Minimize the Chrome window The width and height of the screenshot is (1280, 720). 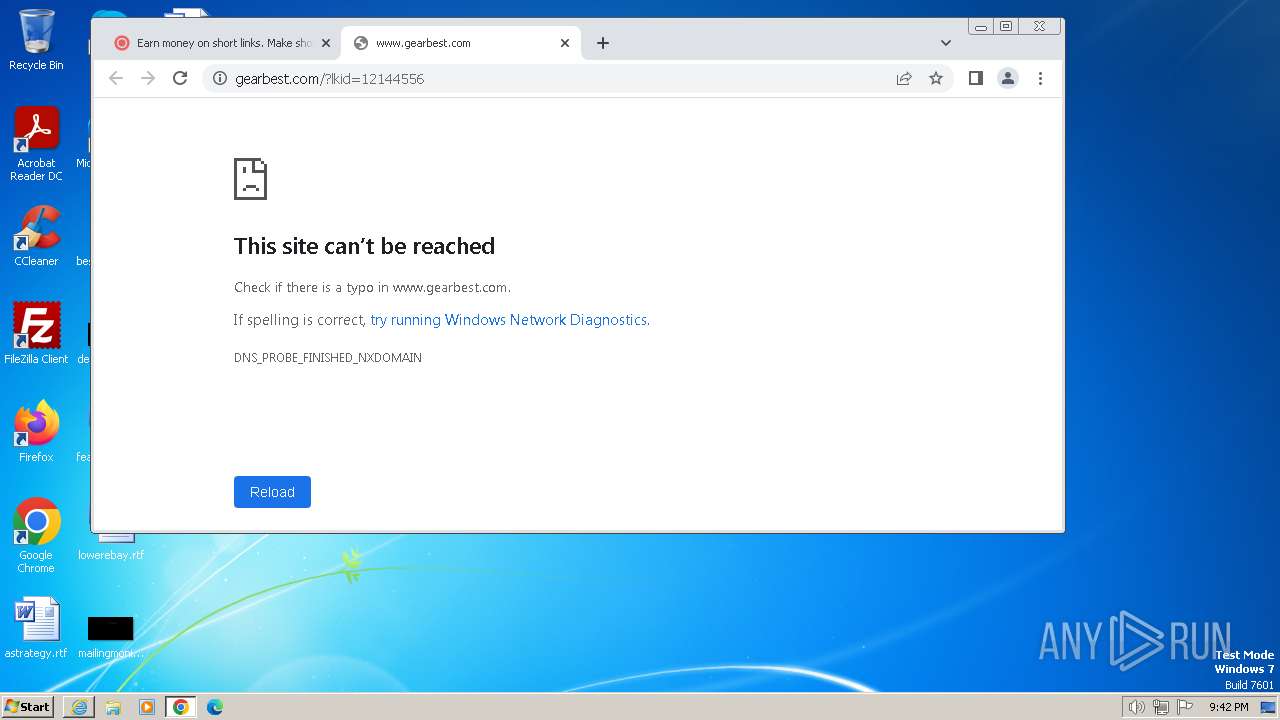981,27
